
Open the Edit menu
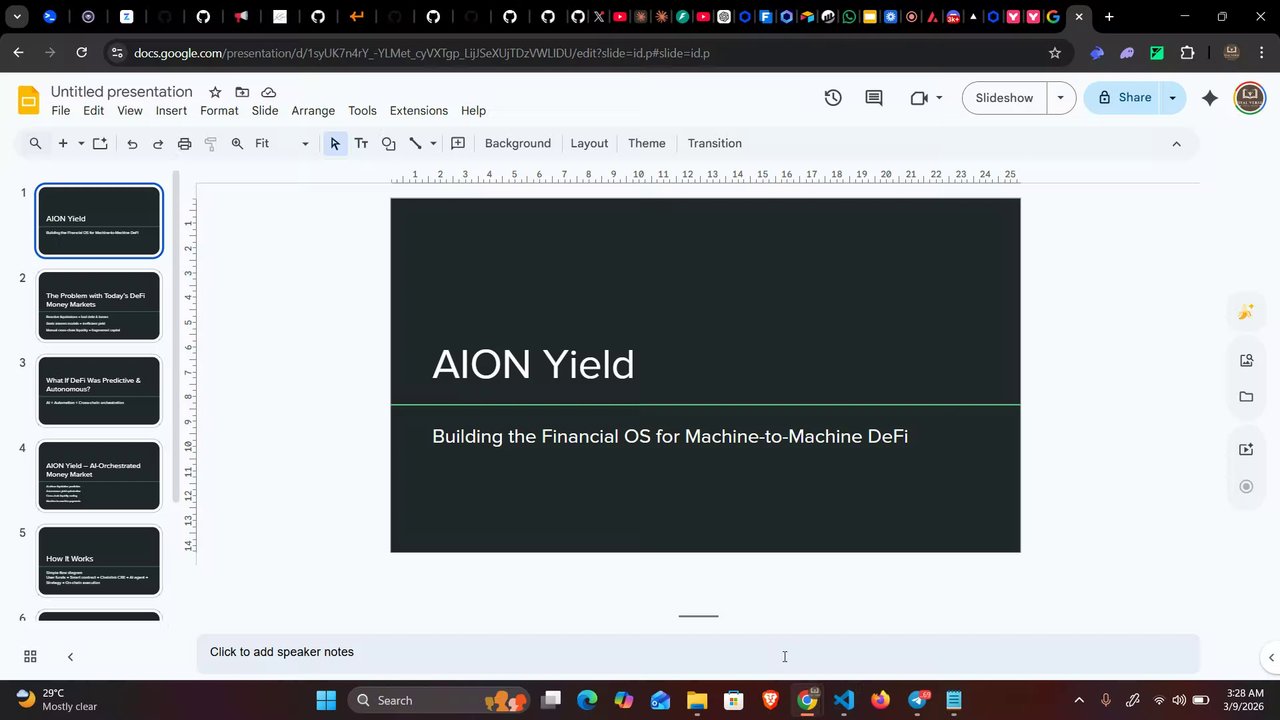[93, 111]
